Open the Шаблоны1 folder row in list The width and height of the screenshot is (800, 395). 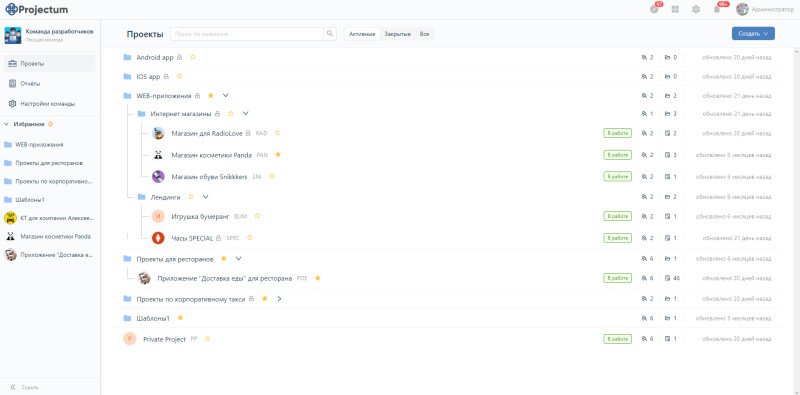(x=447, y=318)
